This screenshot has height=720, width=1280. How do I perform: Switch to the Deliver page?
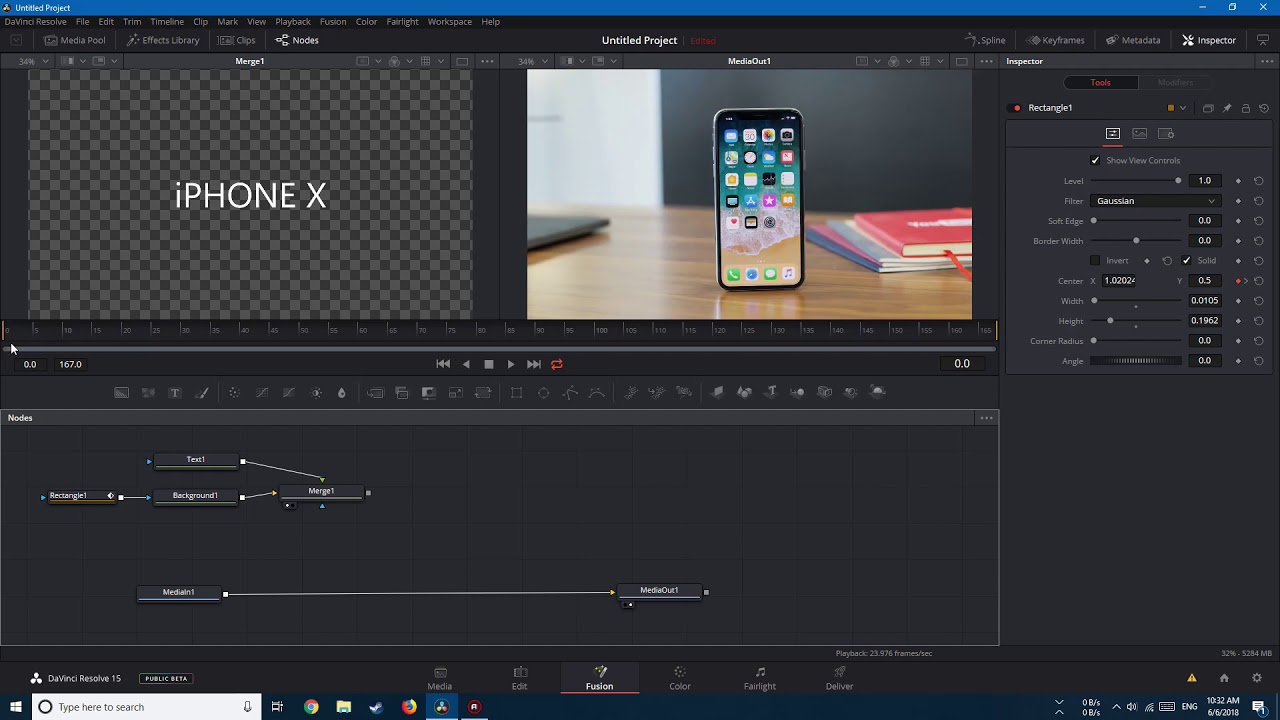point(840,678)
